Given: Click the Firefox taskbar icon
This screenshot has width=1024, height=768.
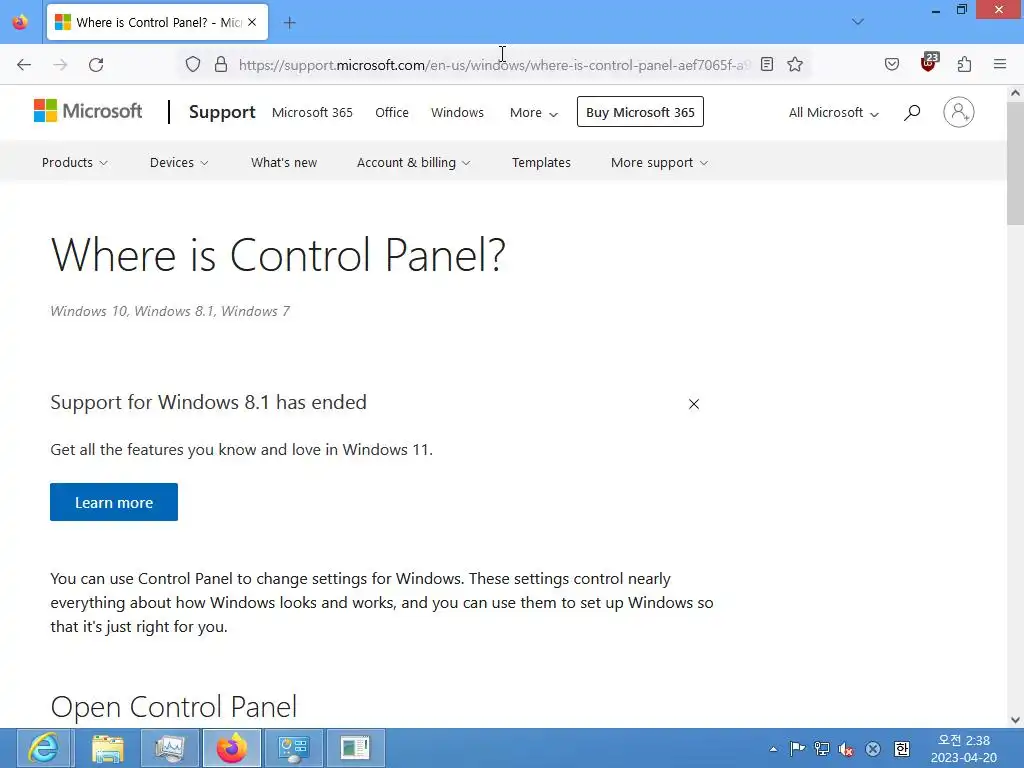Looking at the screenshot, I should pos(232,748).
